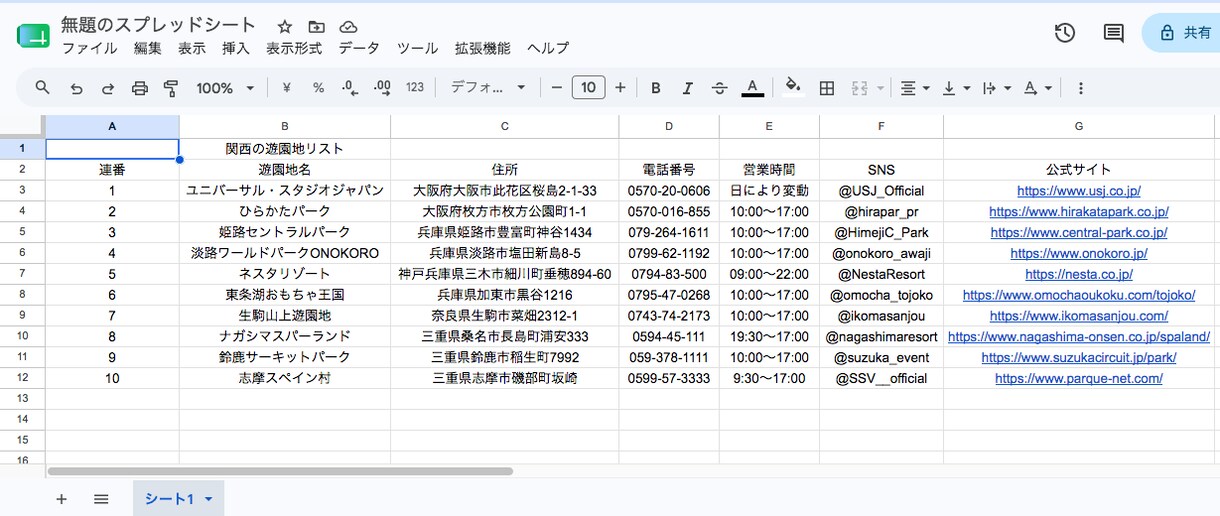Click the move to folder icon
The height and width of the screenshot is (516, 1220).
tap(317, 27)
